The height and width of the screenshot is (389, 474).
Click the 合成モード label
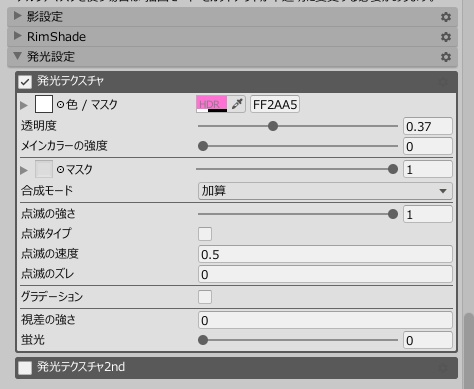pos(47,191)
